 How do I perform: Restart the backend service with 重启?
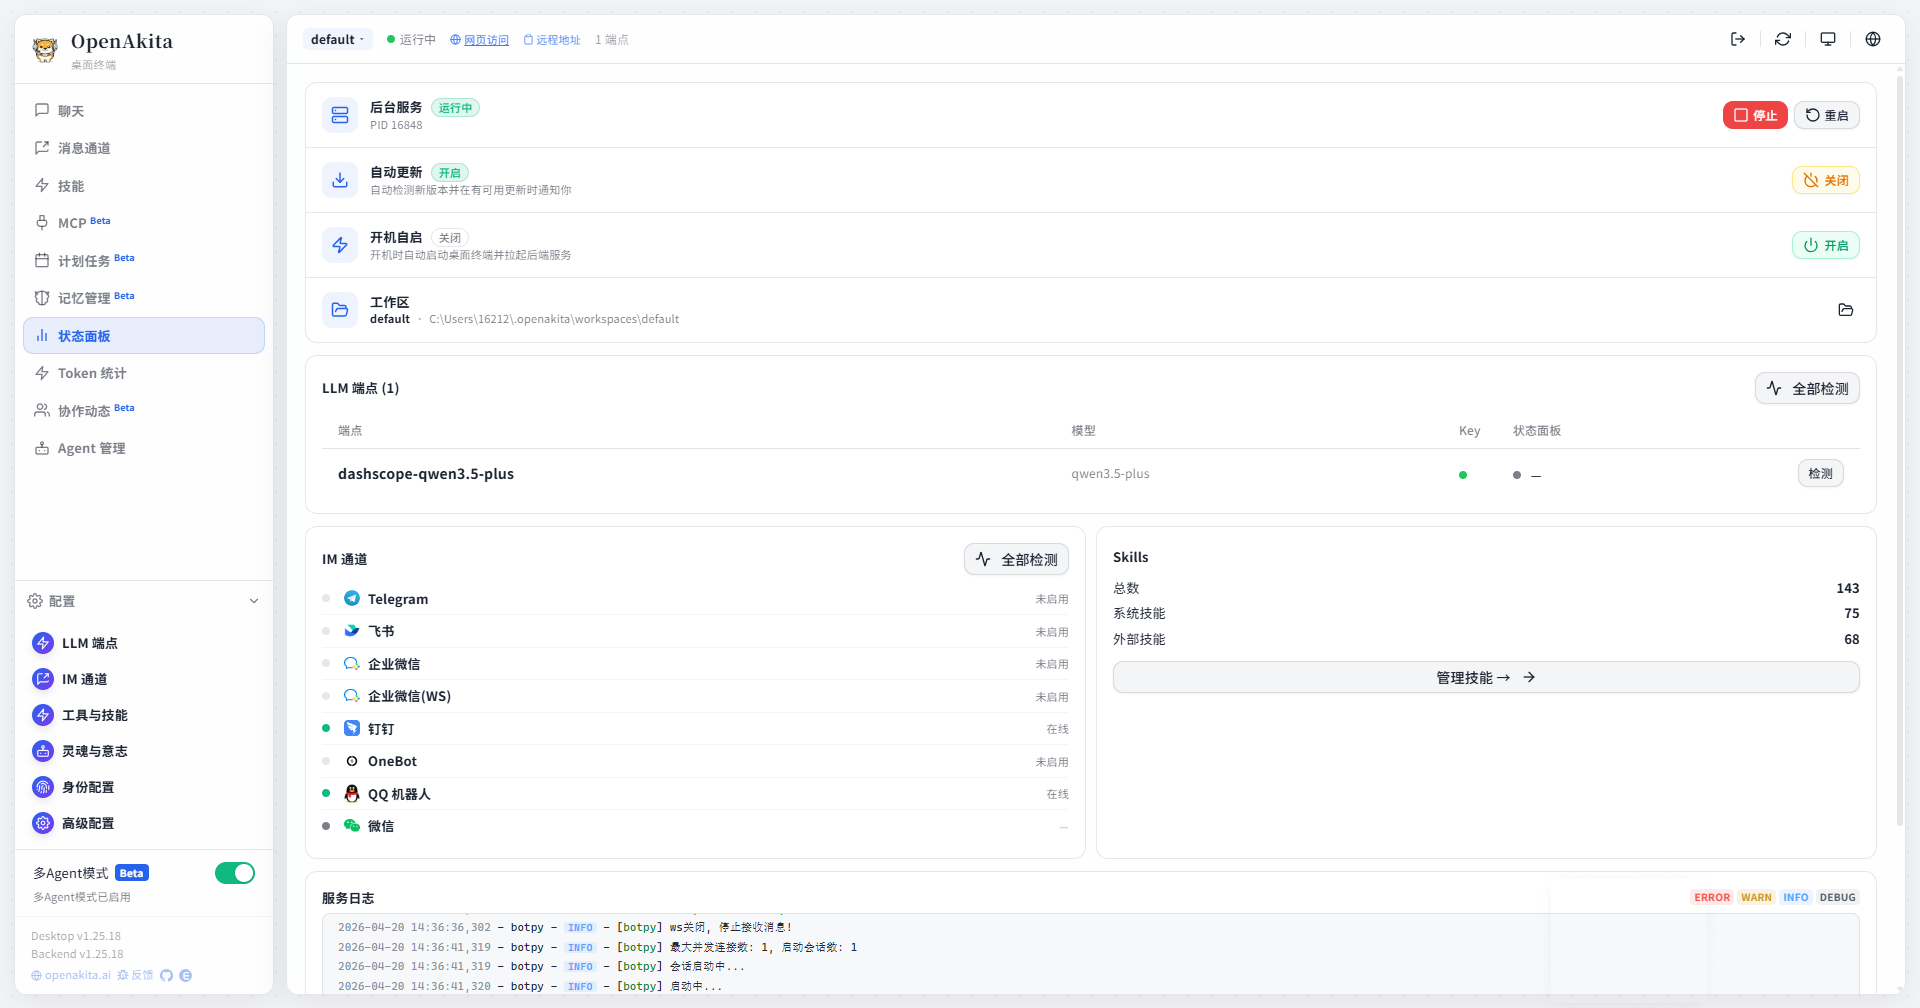1827,115
